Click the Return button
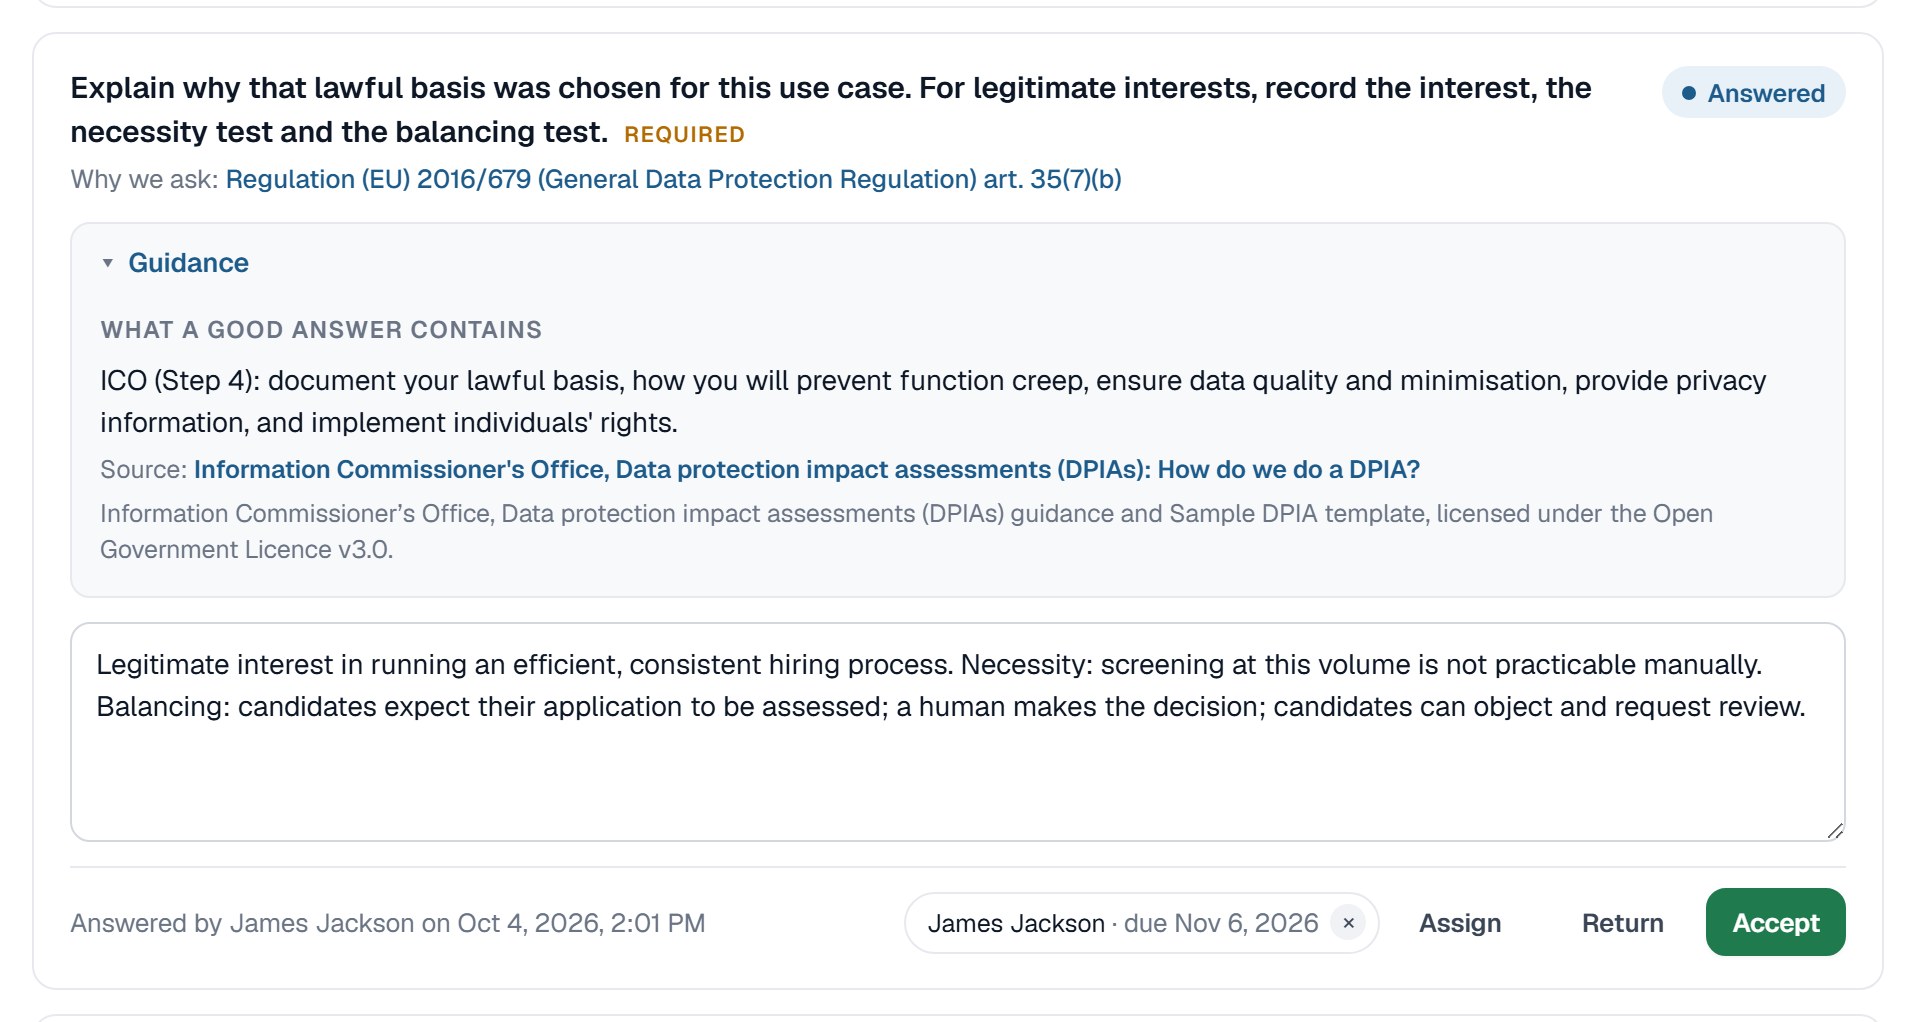1916x1022 pixels. tap(1622, 923)
